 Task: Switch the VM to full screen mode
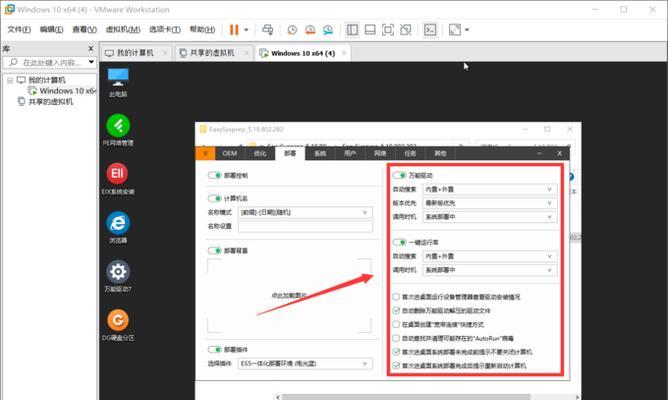388,29
